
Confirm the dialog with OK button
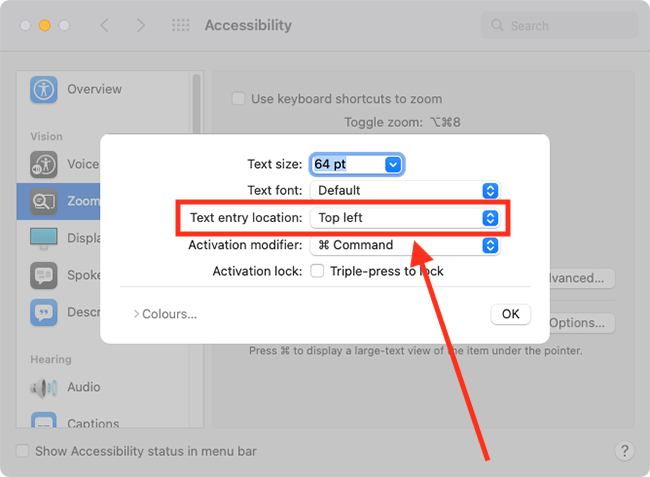tap(510, 314)
